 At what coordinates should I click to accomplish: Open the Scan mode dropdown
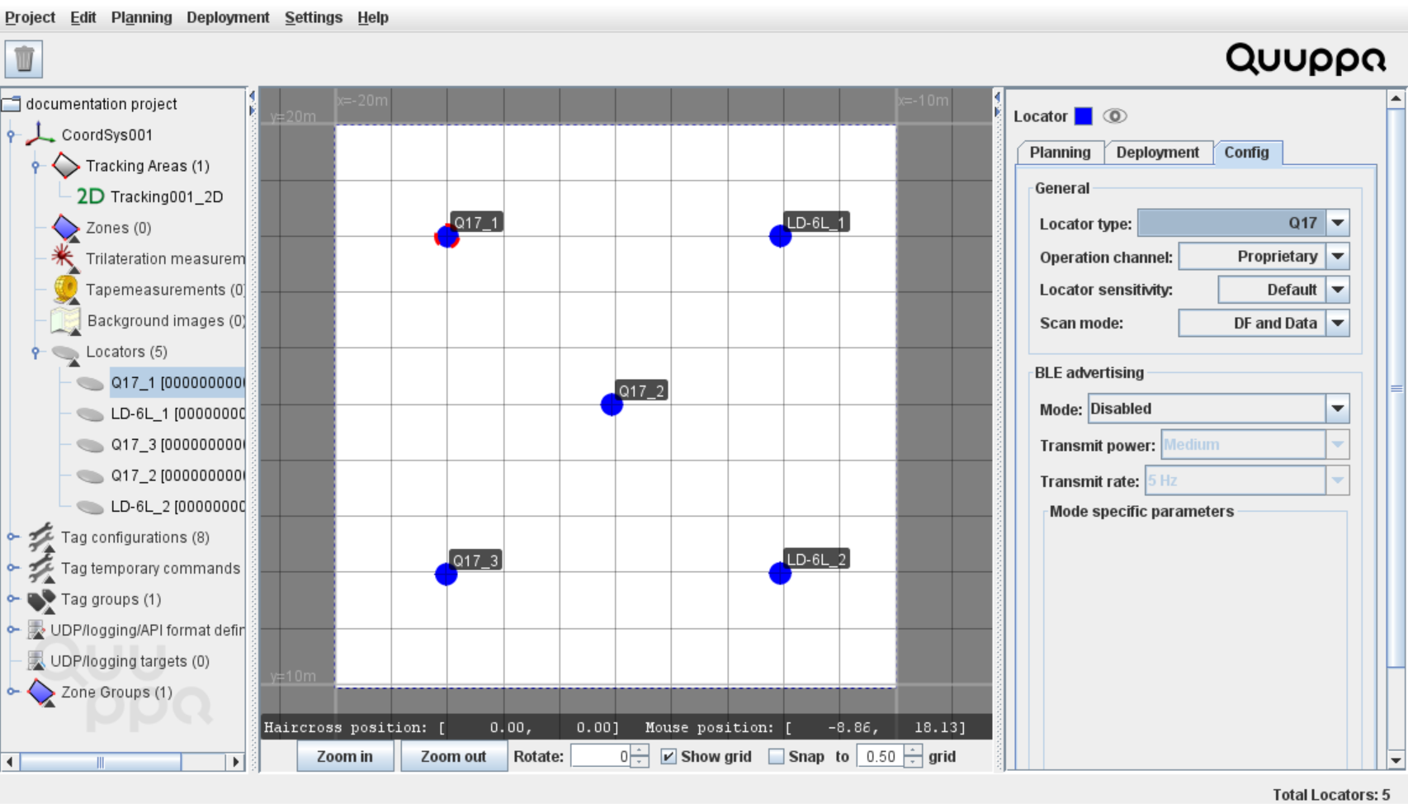pyautogui.click(x=1338, y=323)
